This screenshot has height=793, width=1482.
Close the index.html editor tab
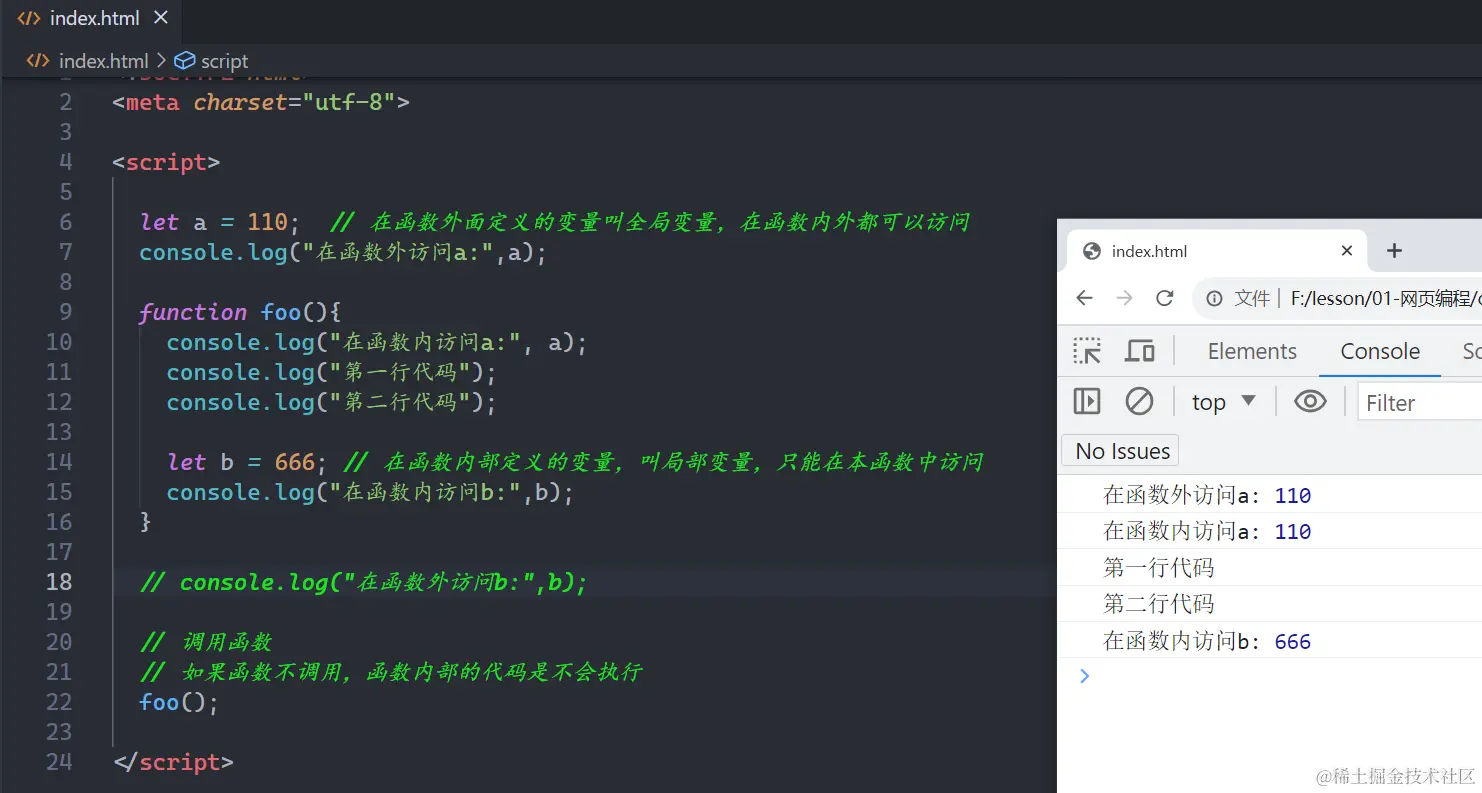[x=161, y=18]
